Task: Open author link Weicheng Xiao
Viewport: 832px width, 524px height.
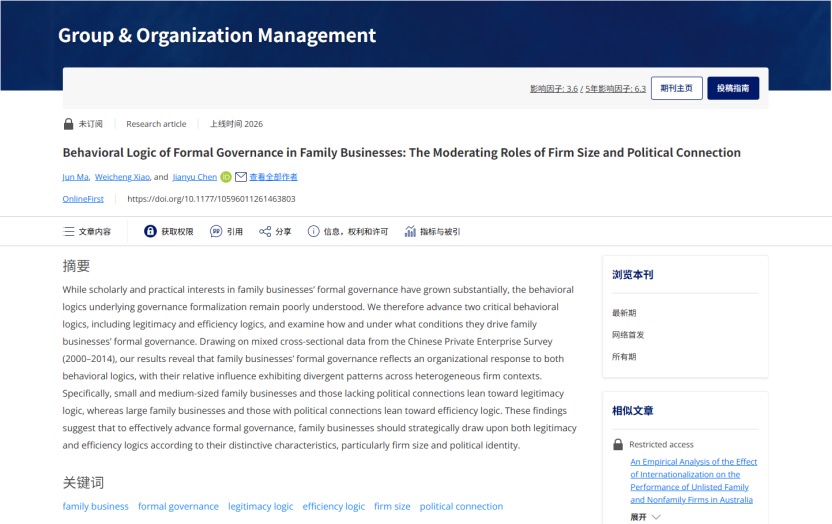Action: 123,177
